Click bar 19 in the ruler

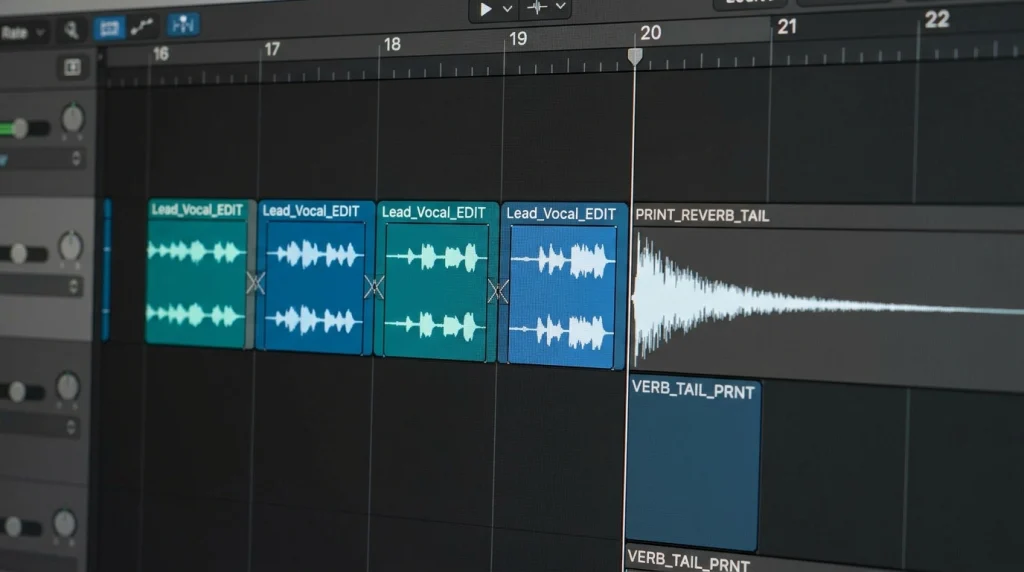coord(518,39)
